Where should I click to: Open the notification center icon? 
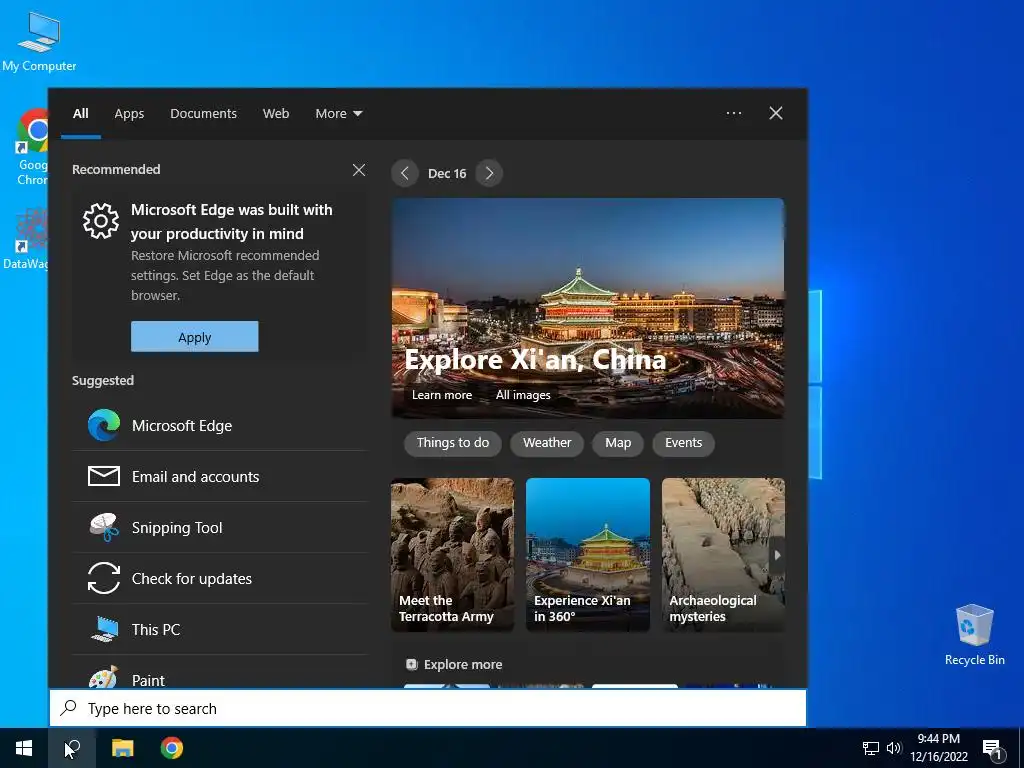point(992,748)
